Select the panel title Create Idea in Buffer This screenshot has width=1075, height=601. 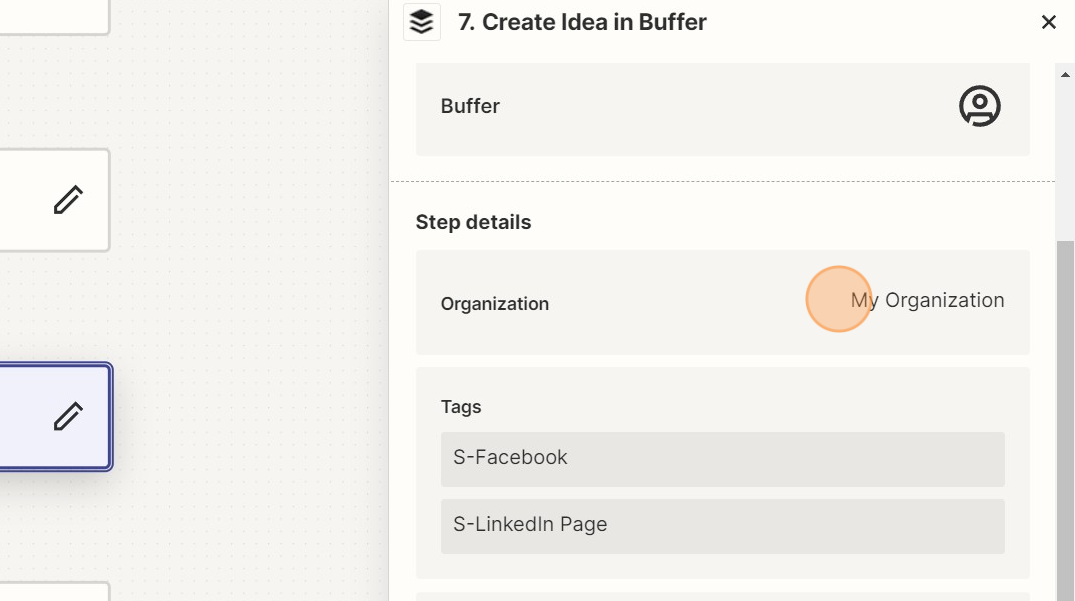[581, 21]
